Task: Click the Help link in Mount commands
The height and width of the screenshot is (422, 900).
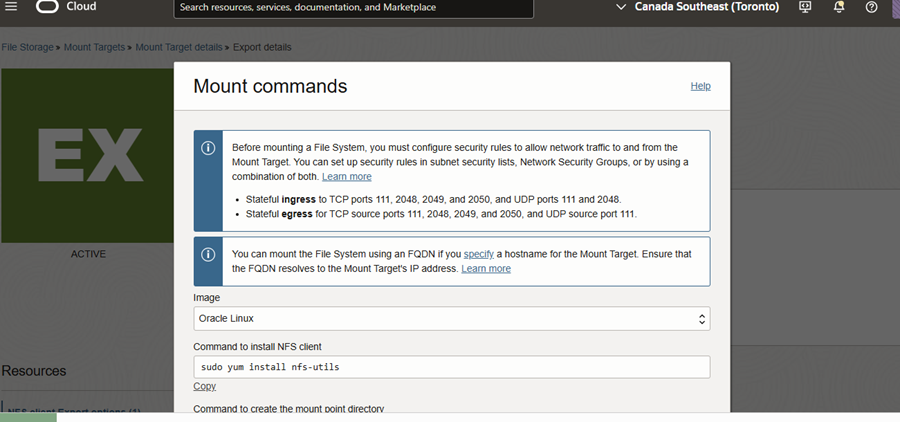Action: pyautogui.click(x=700, y=86)
